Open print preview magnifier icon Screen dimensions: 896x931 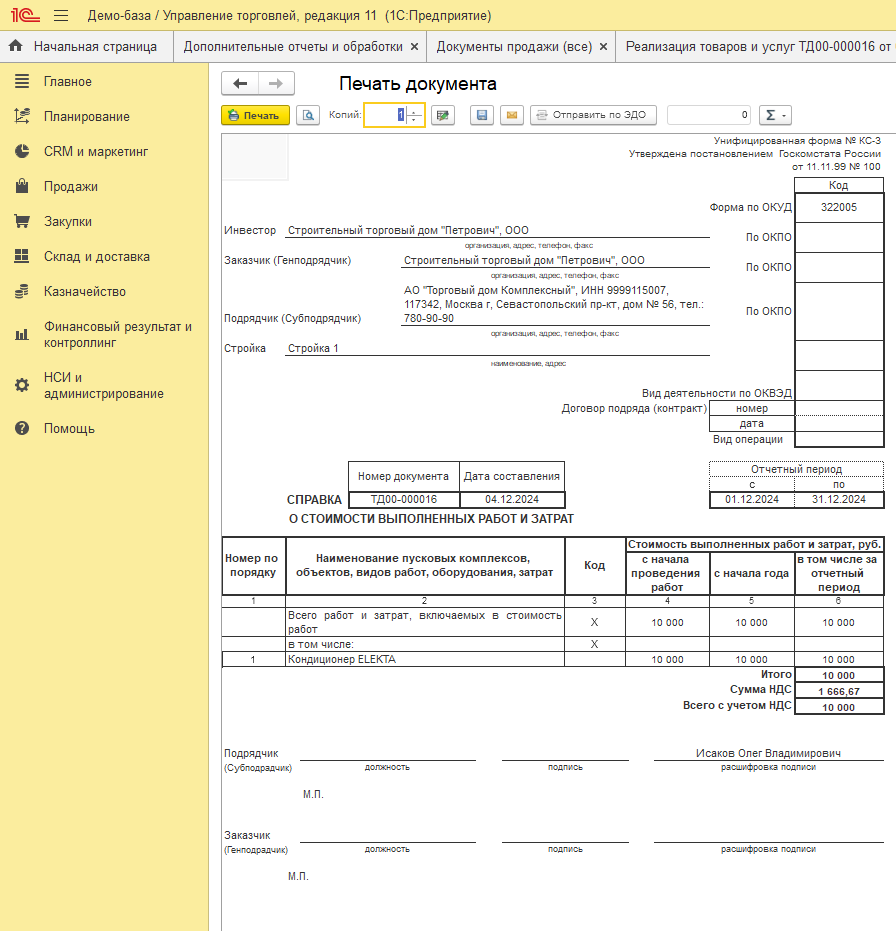(x=308, y=115)
